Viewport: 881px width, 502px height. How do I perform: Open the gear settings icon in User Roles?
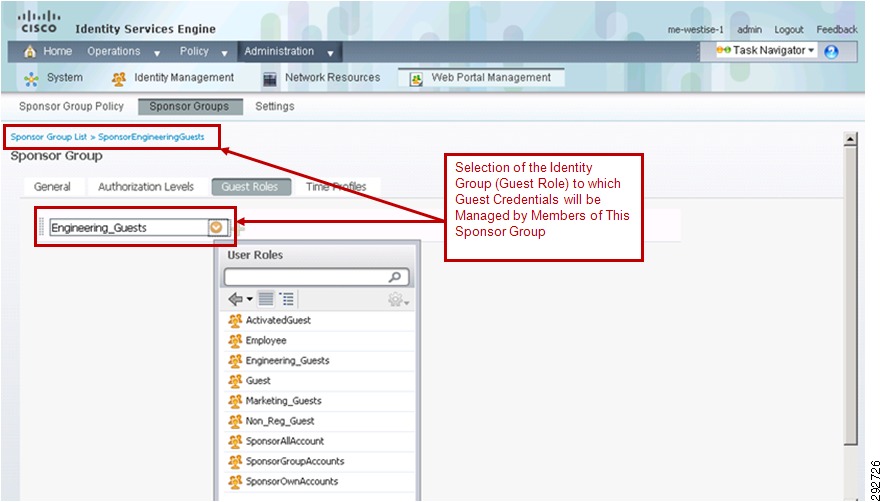click(x=396, y=300)
